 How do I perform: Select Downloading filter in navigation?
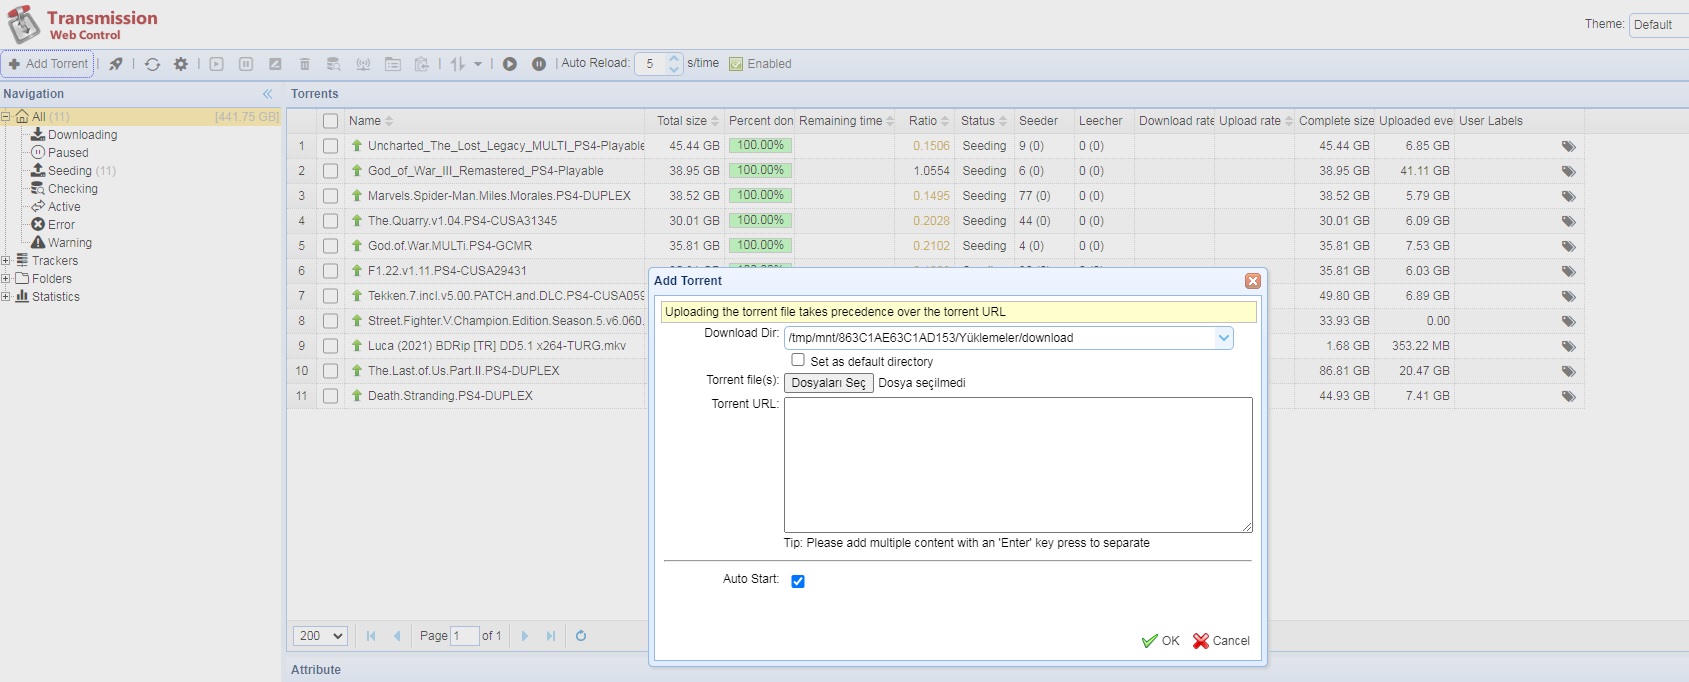point(82,135)
